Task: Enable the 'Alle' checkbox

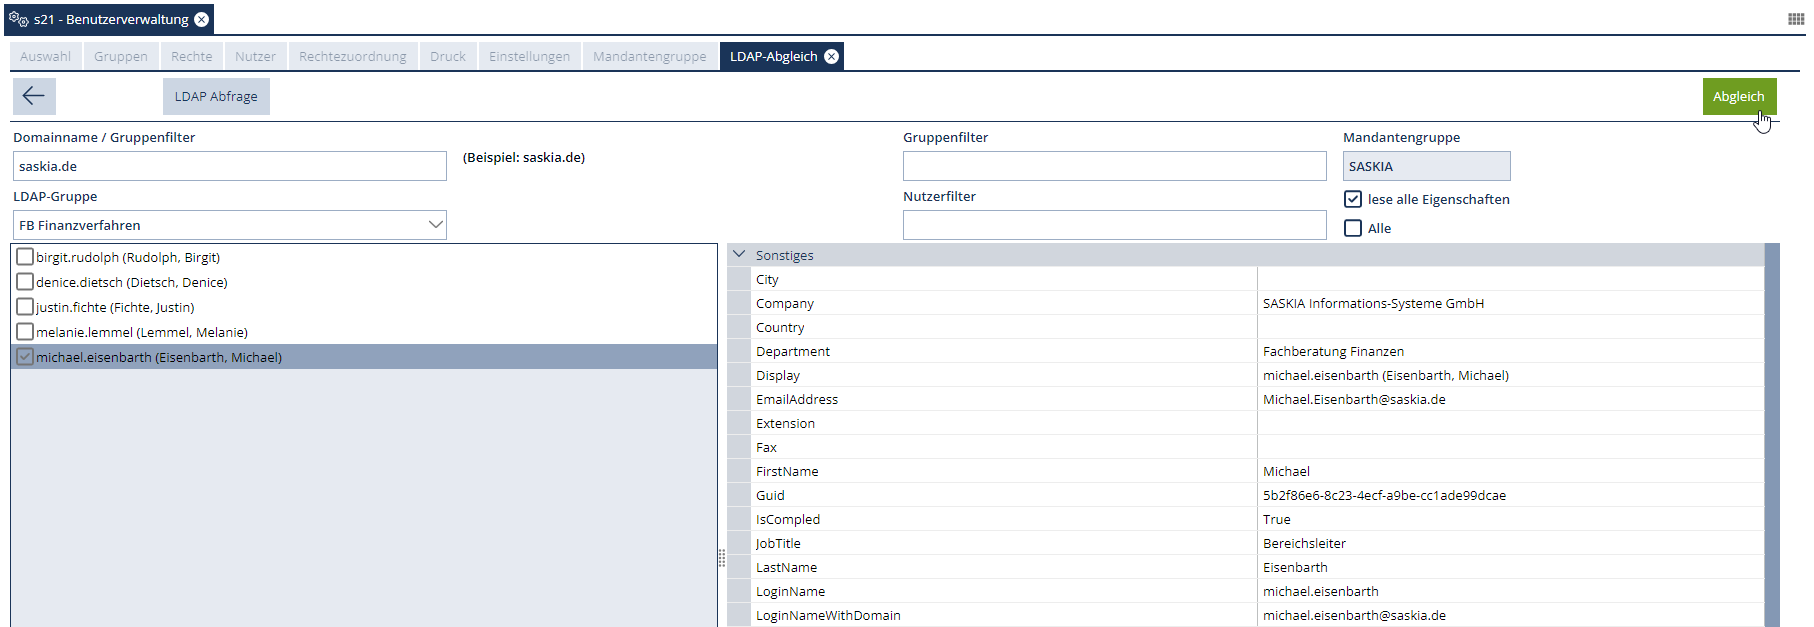Action: [1353, 228]
